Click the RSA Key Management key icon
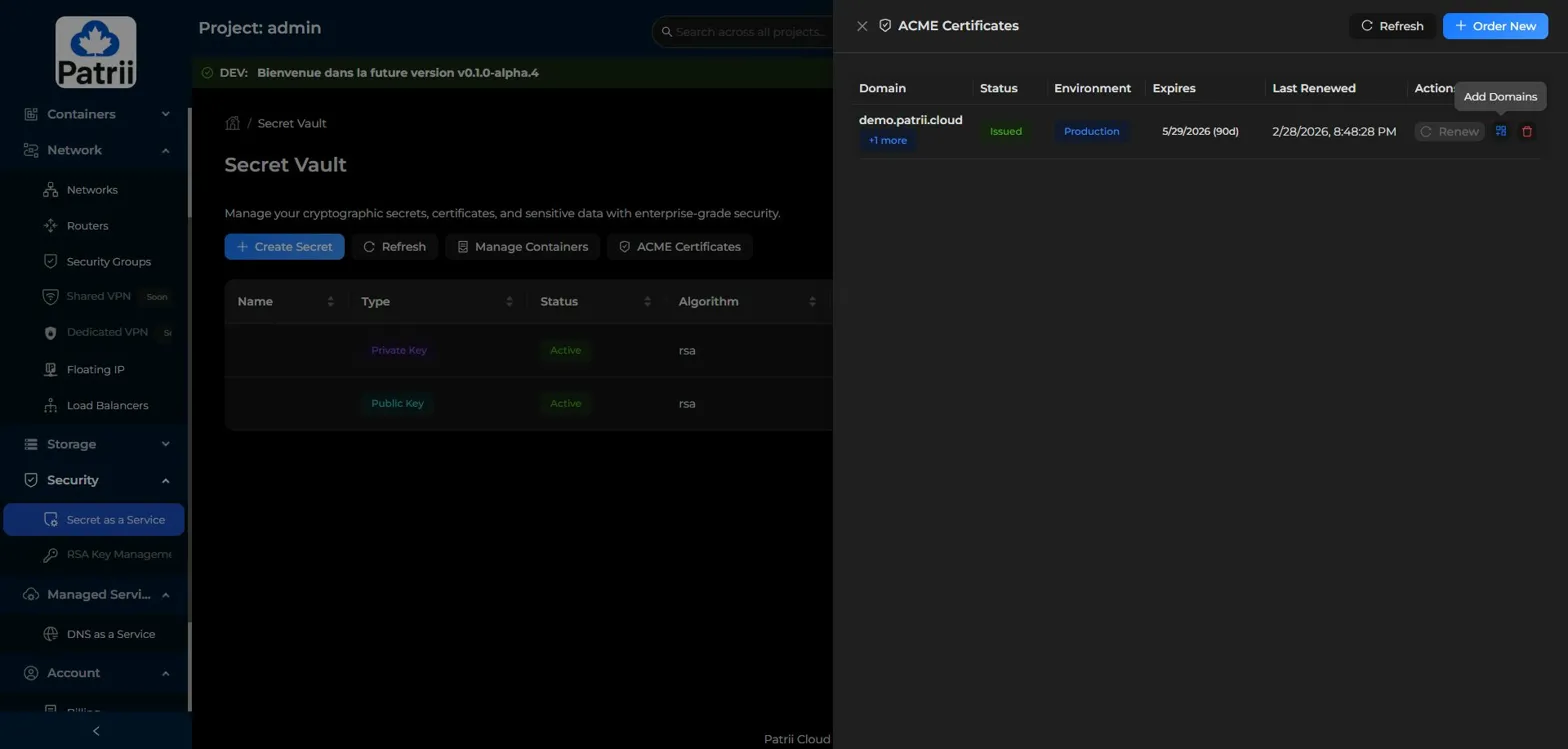 click(50, 554)
